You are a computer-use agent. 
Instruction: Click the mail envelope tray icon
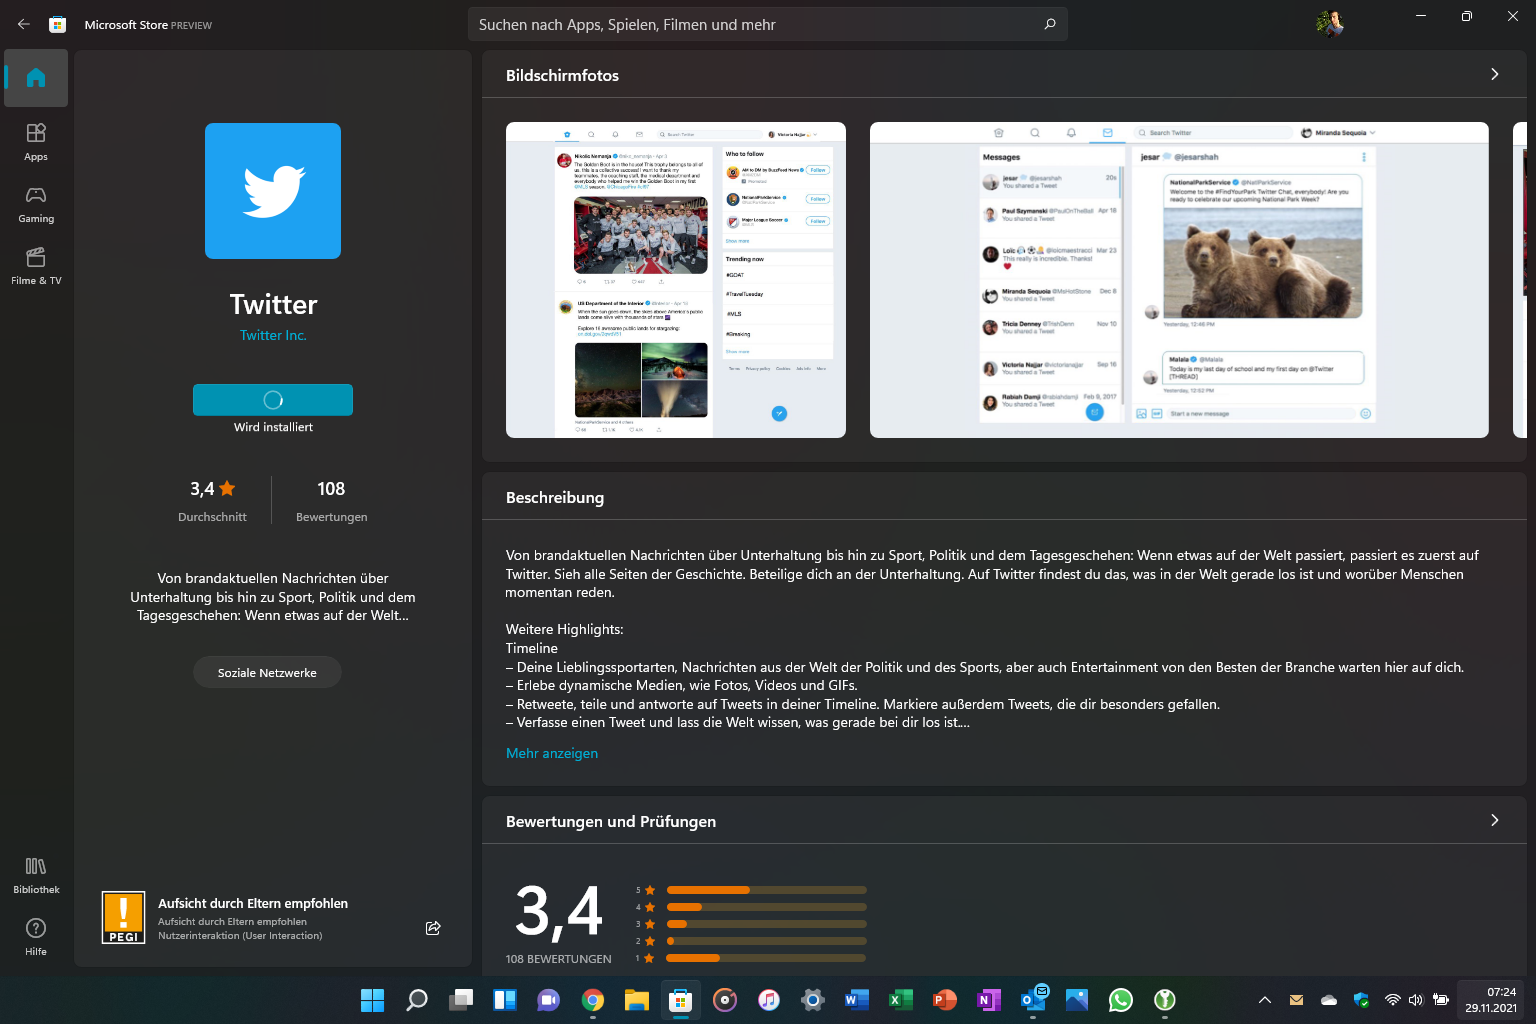click(x=1297, y=1000)
